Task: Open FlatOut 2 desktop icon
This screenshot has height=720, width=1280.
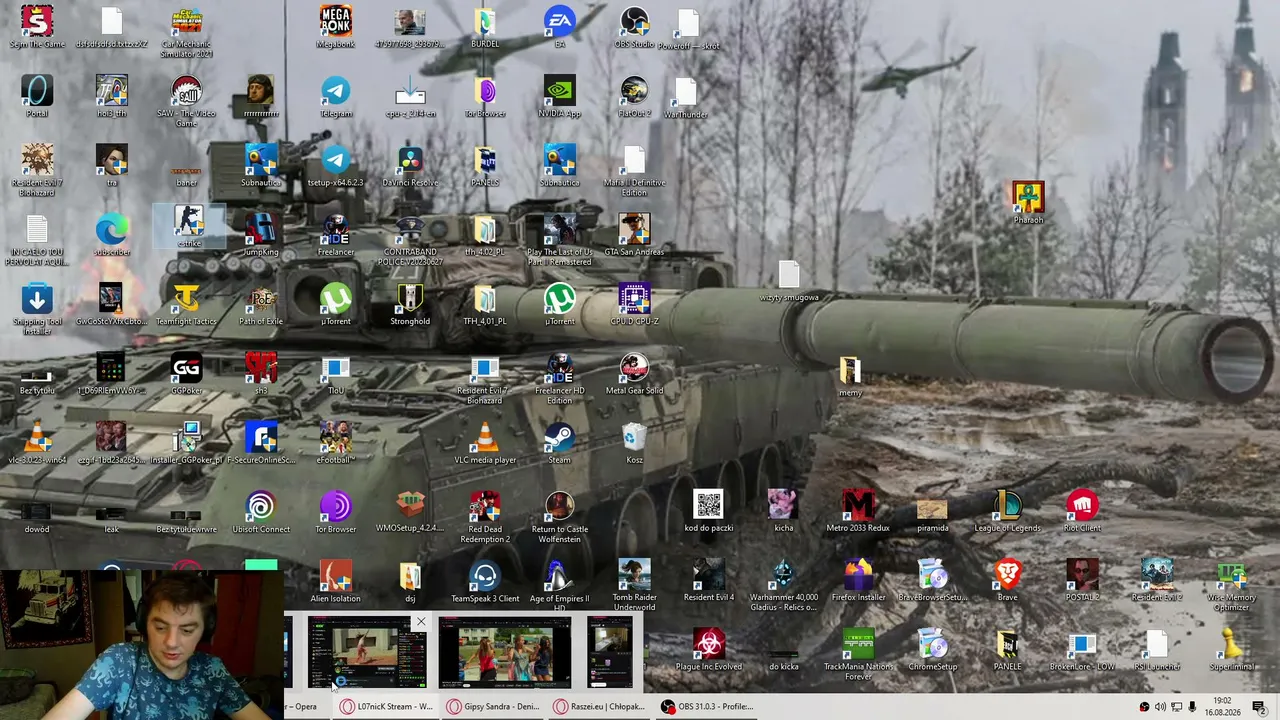Action: 634,96
